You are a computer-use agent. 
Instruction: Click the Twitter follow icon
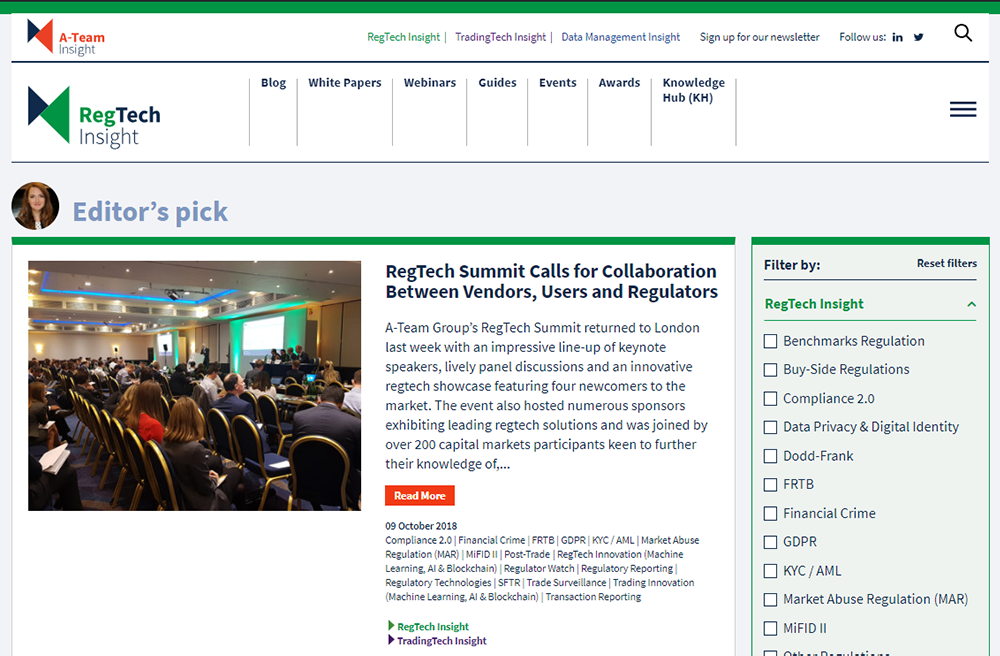click(918, 37)
